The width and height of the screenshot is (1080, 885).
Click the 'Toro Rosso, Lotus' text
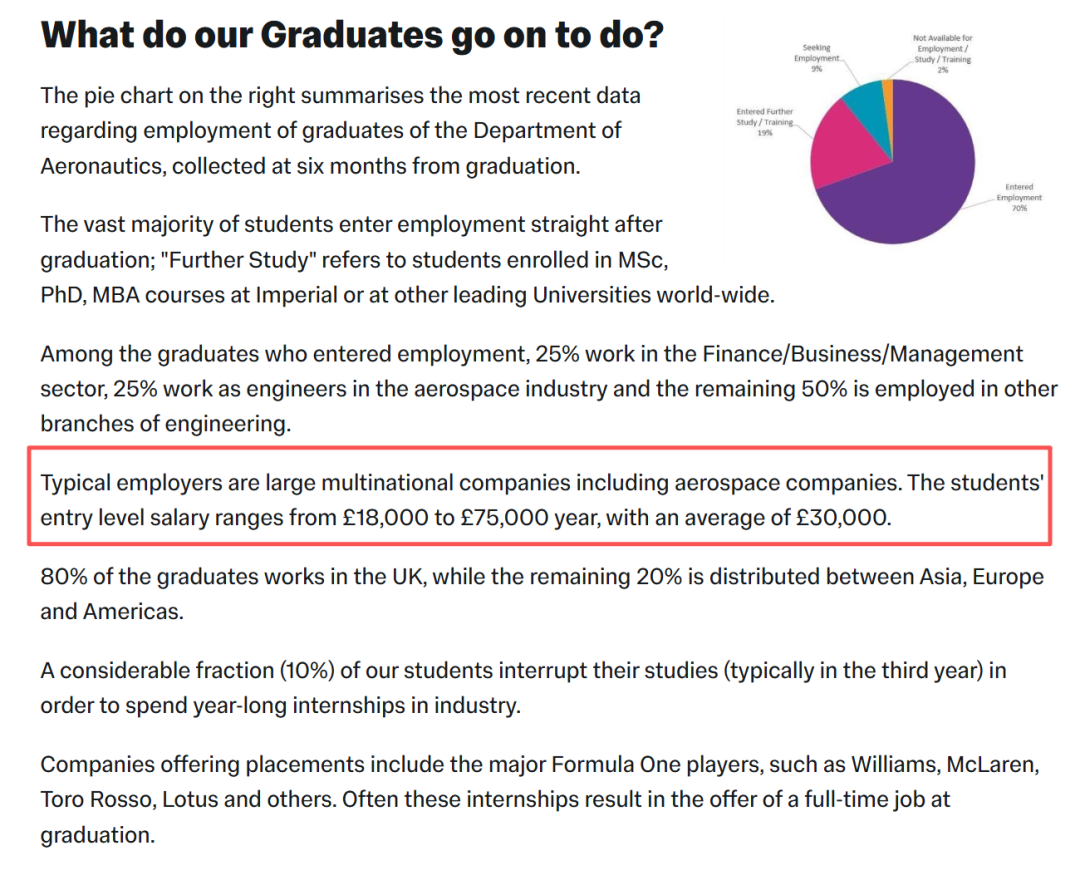tap(129, 800)
